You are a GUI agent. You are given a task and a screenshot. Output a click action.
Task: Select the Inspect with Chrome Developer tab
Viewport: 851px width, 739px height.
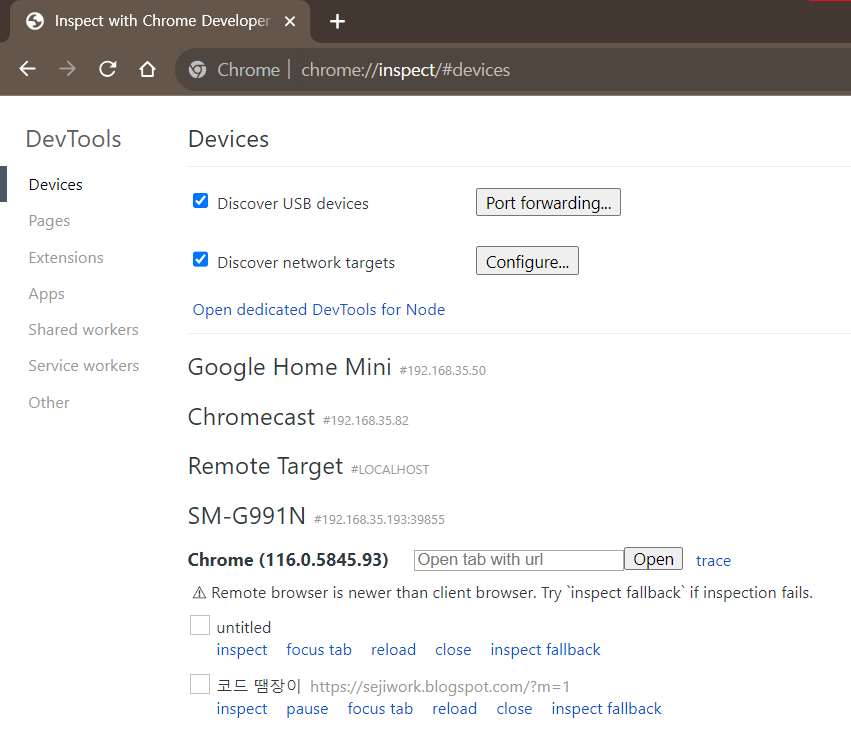161,21
